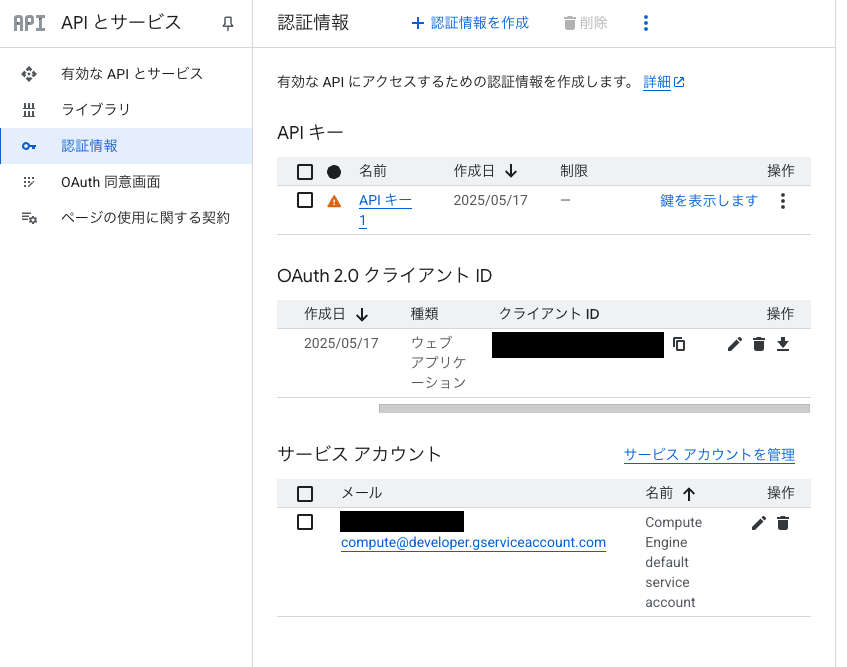Click the 制限 column header
This screenshot has width=847, height=667.
click(x=574, y=171)
